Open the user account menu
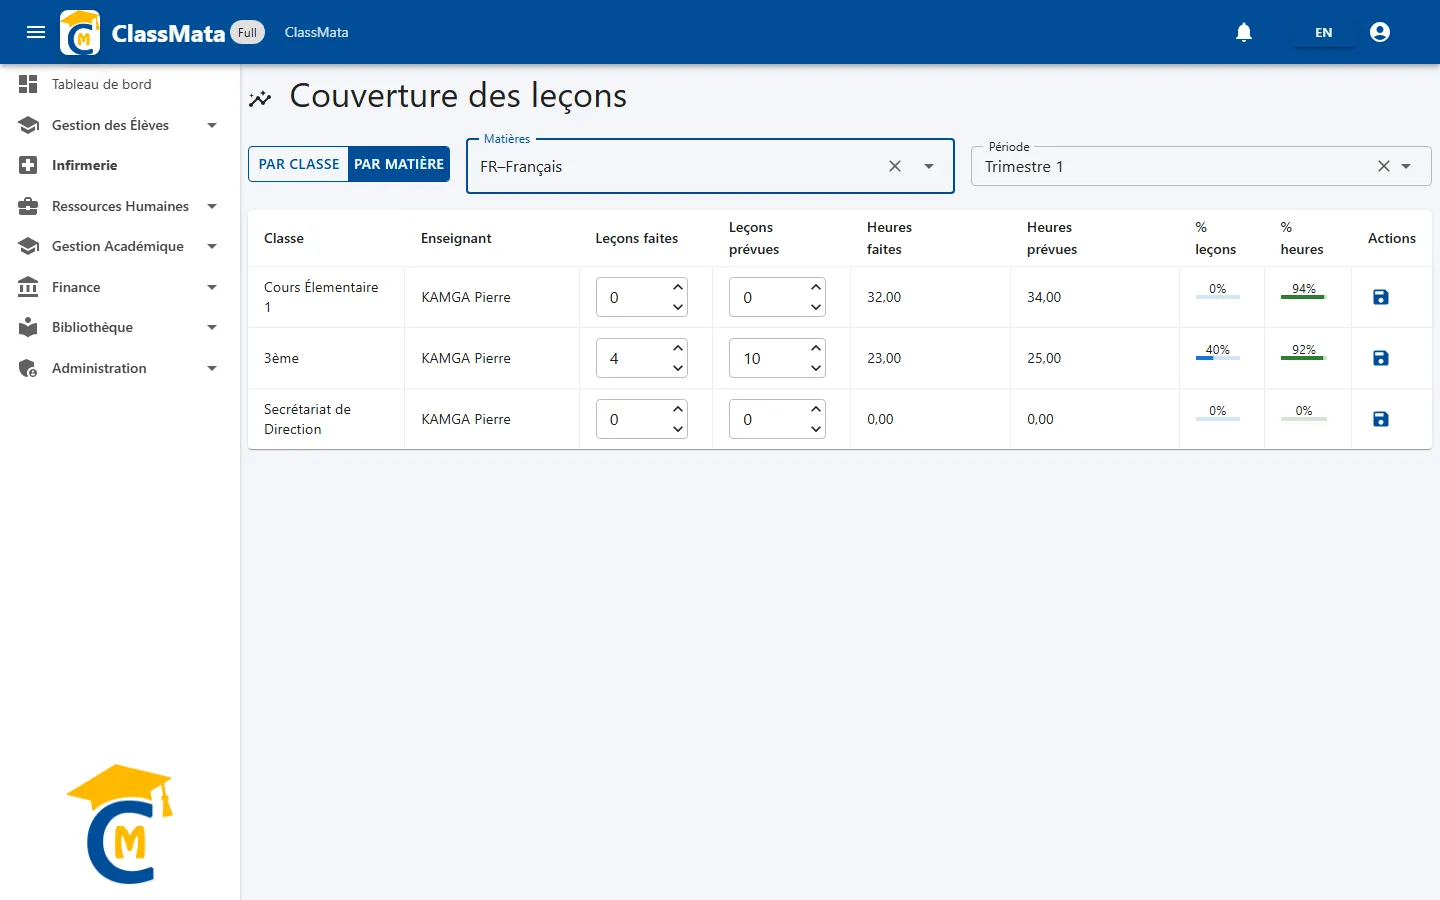The image size is (1440, 900). [x=1380, y=32]
